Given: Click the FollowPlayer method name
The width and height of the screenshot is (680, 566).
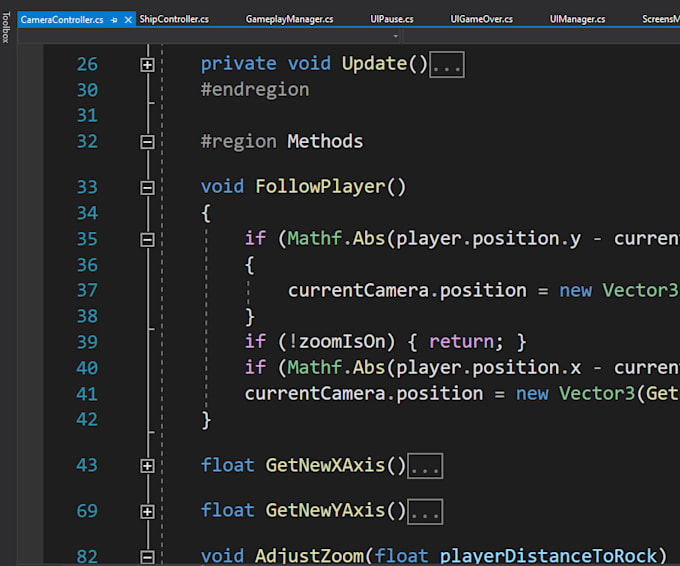Looking at the screenshot, I should [320, 187].
